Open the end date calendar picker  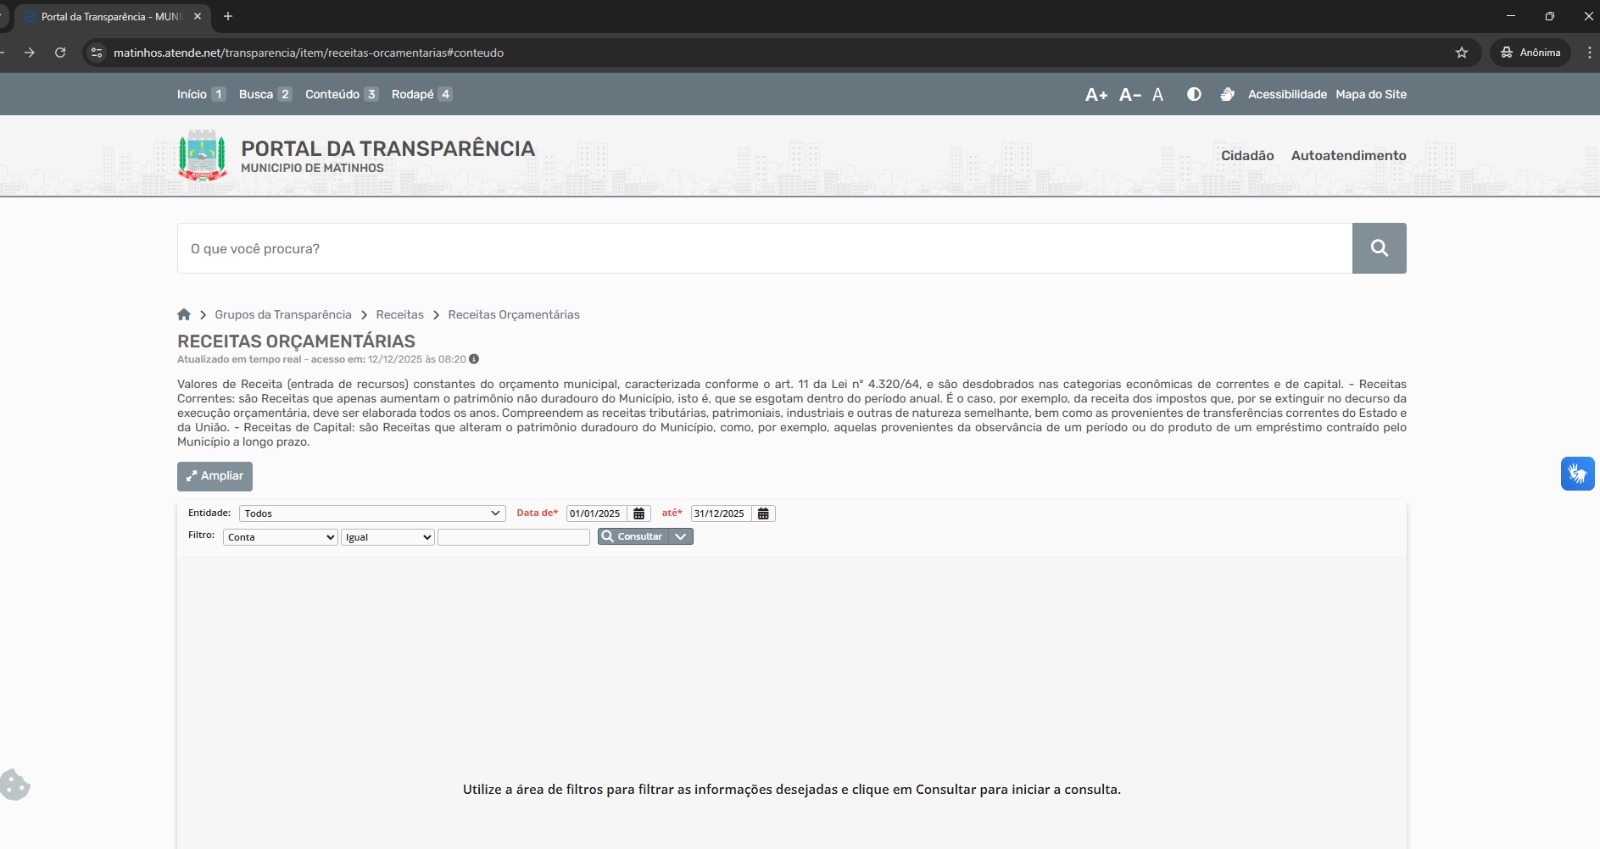[763, 514]
